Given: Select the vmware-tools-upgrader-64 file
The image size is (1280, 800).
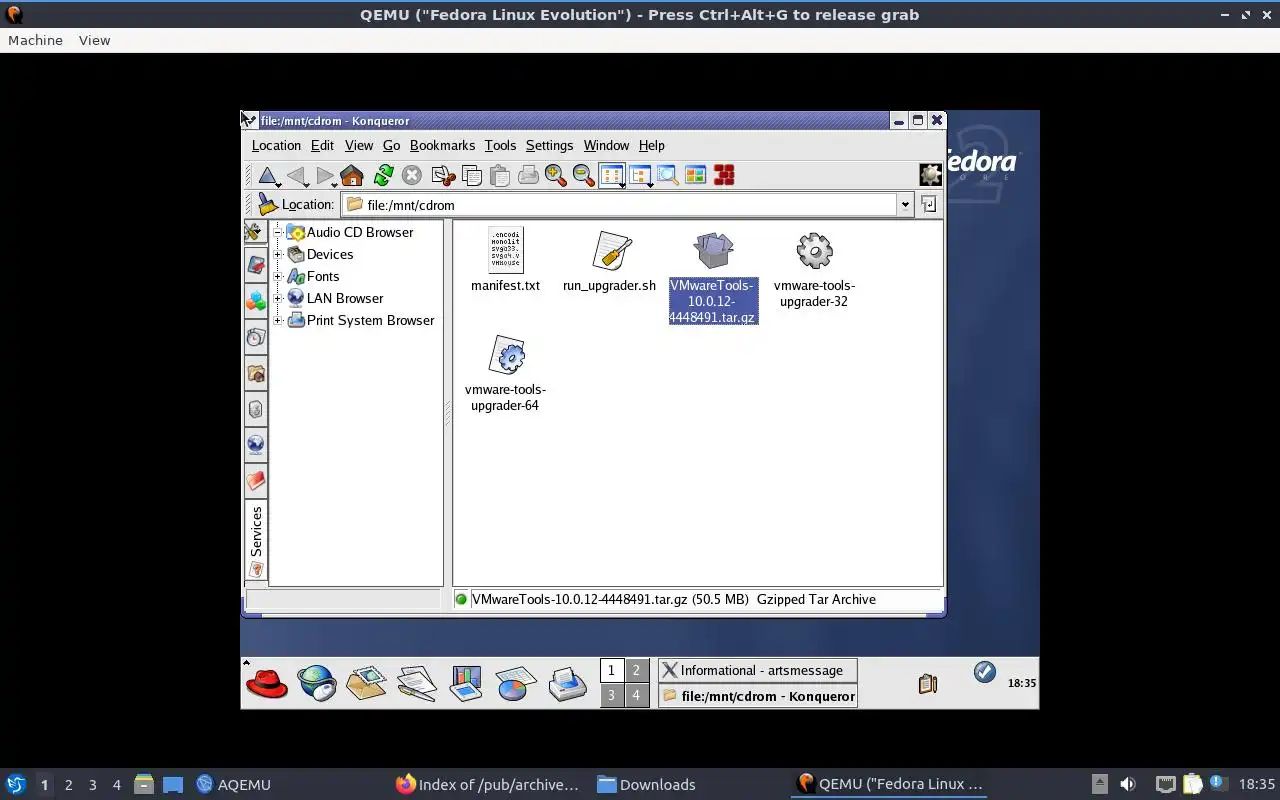Looking at the screenshot, I should coord(506,373).
